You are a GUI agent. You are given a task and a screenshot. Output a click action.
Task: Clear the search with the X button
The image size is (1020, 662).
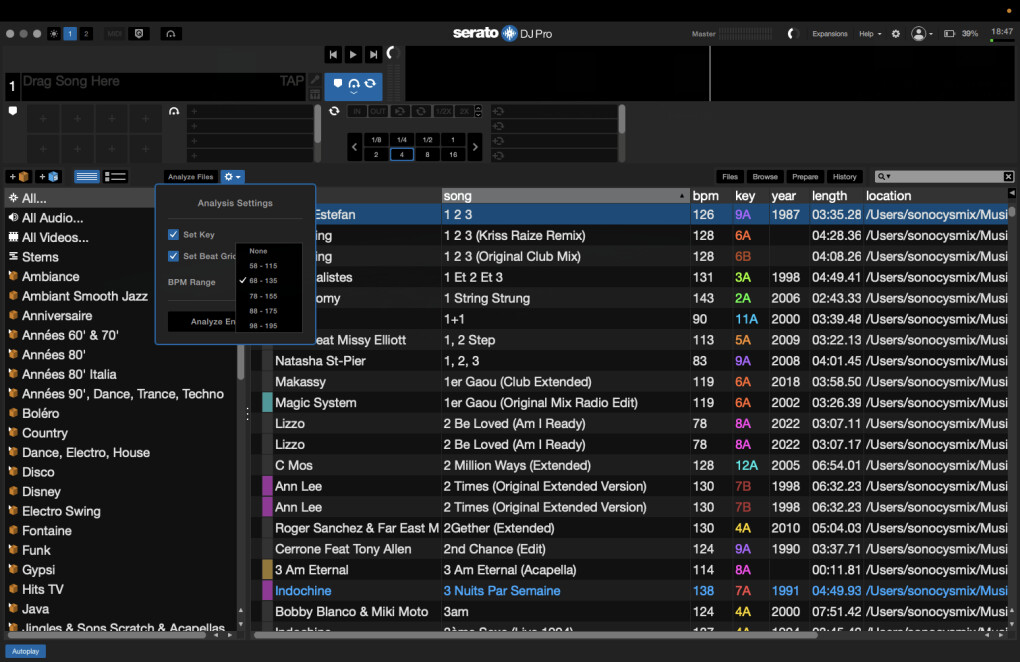[1008, 177]
